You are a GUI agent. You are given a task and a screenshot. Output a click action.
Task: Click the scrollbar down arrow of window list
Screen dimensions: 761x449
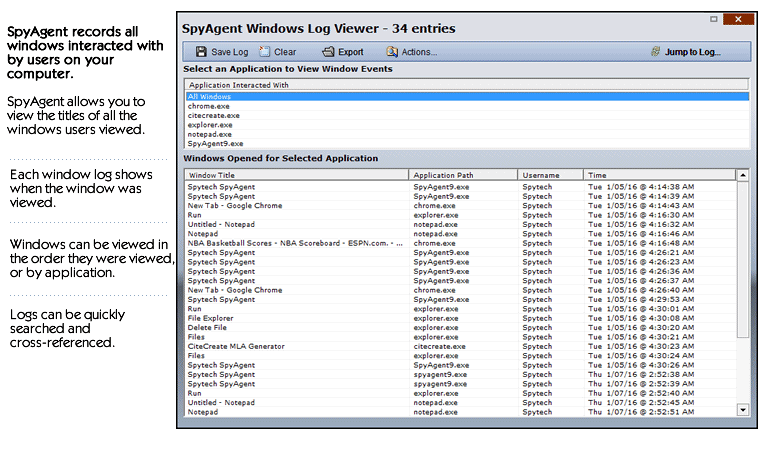point(743,410)
